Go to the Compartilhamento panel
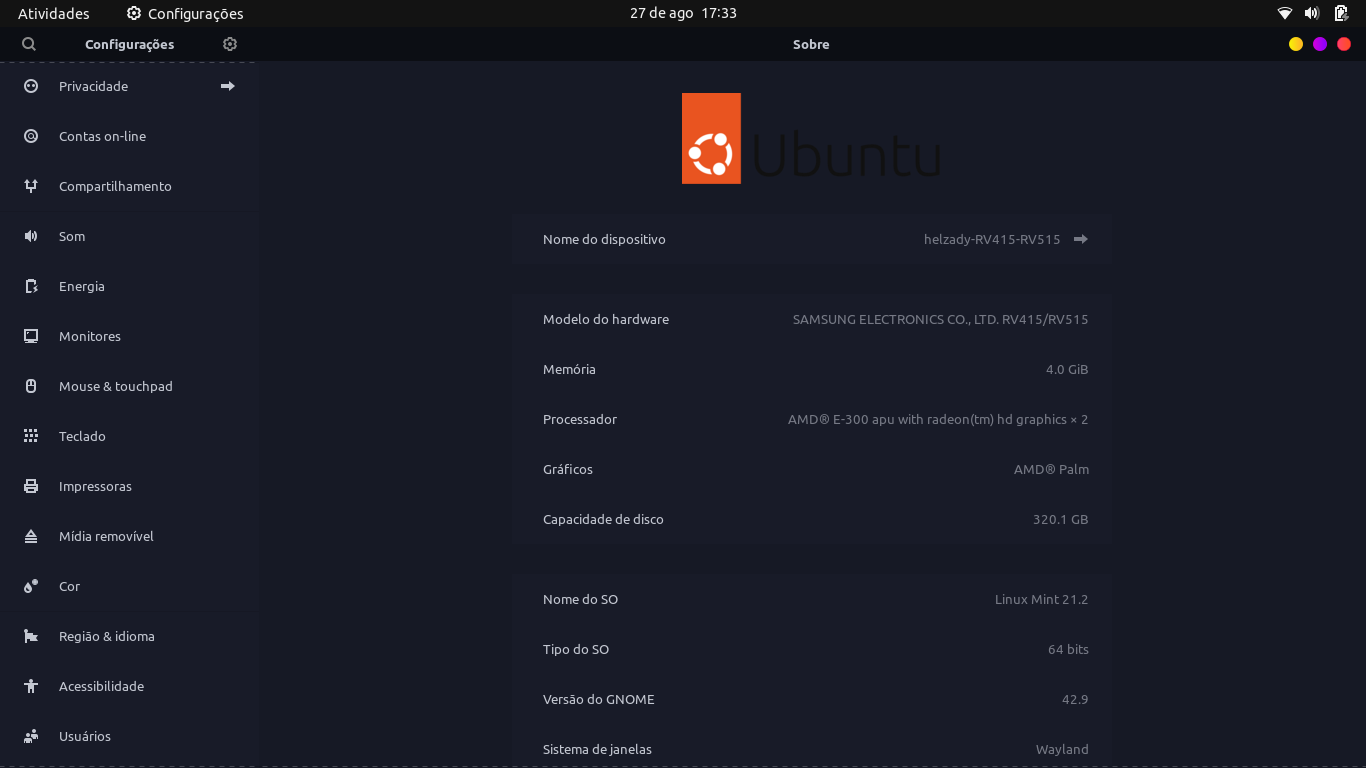This screenshot has height=768, width=1366. (x=129, y=186)
